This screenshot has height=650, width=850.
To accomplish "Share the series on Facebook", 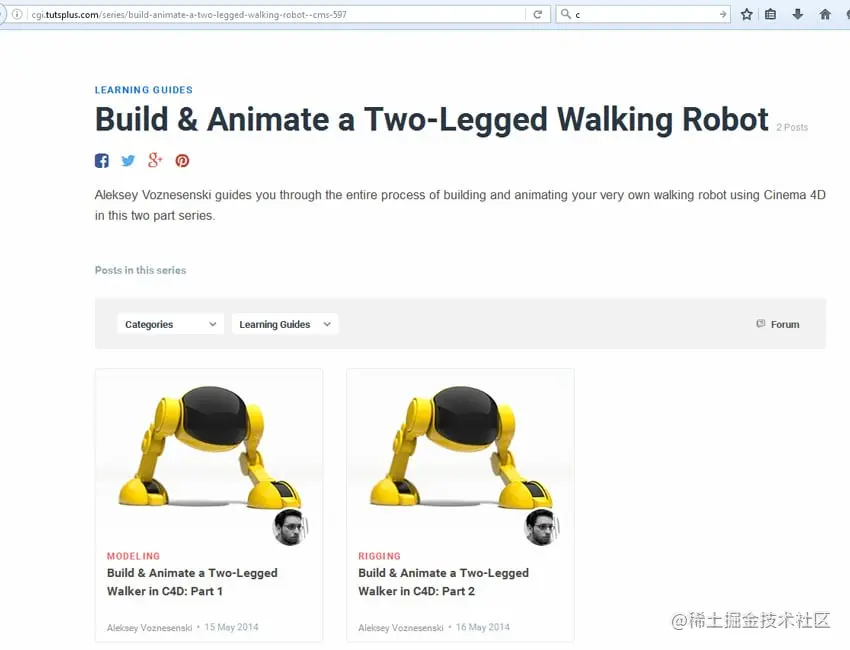I will (x=102, y=160).
